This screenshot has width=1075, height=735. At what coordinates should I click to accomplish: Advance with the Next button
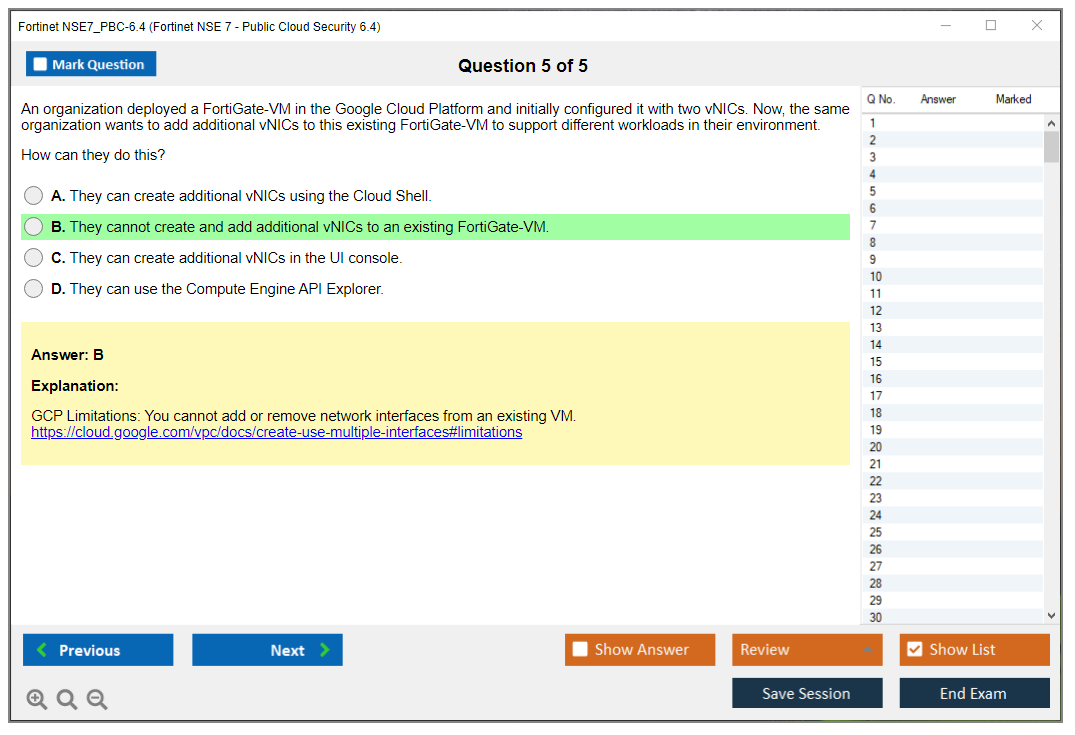coord(267,650)
